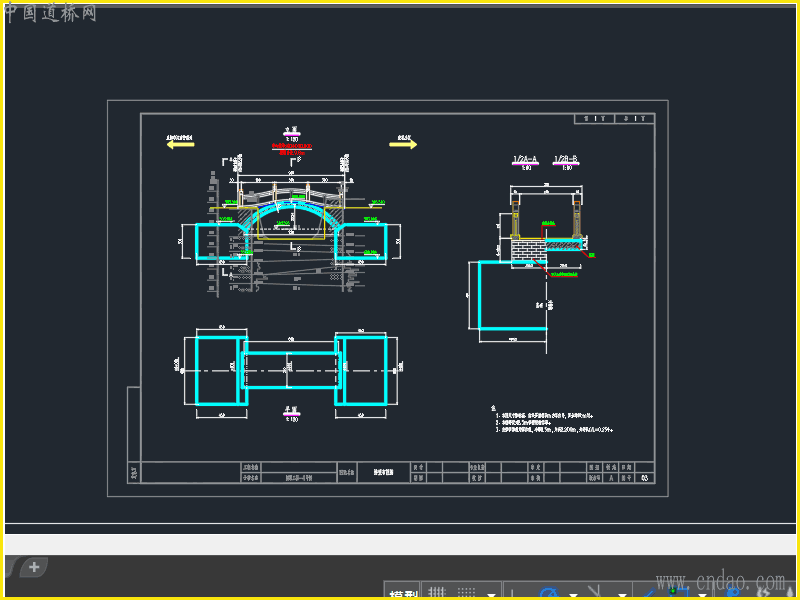Viewport: 800px width, 600px height.
Task: Select the yellow left-pointing direction arrow
Action: 181,144
